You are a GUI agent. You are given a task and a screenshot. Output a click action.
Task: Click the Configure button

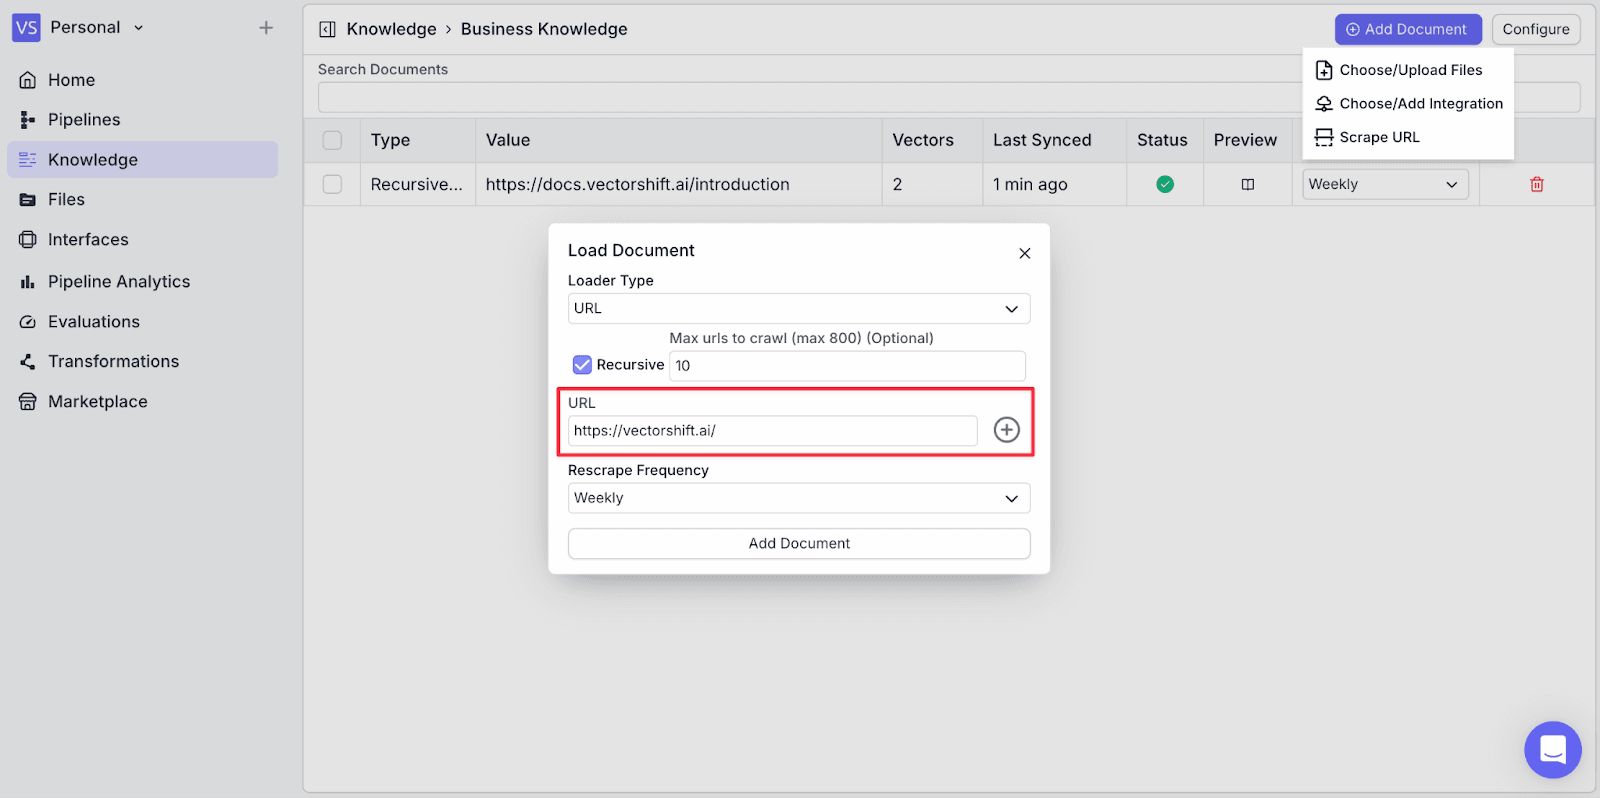(1536, 29)
